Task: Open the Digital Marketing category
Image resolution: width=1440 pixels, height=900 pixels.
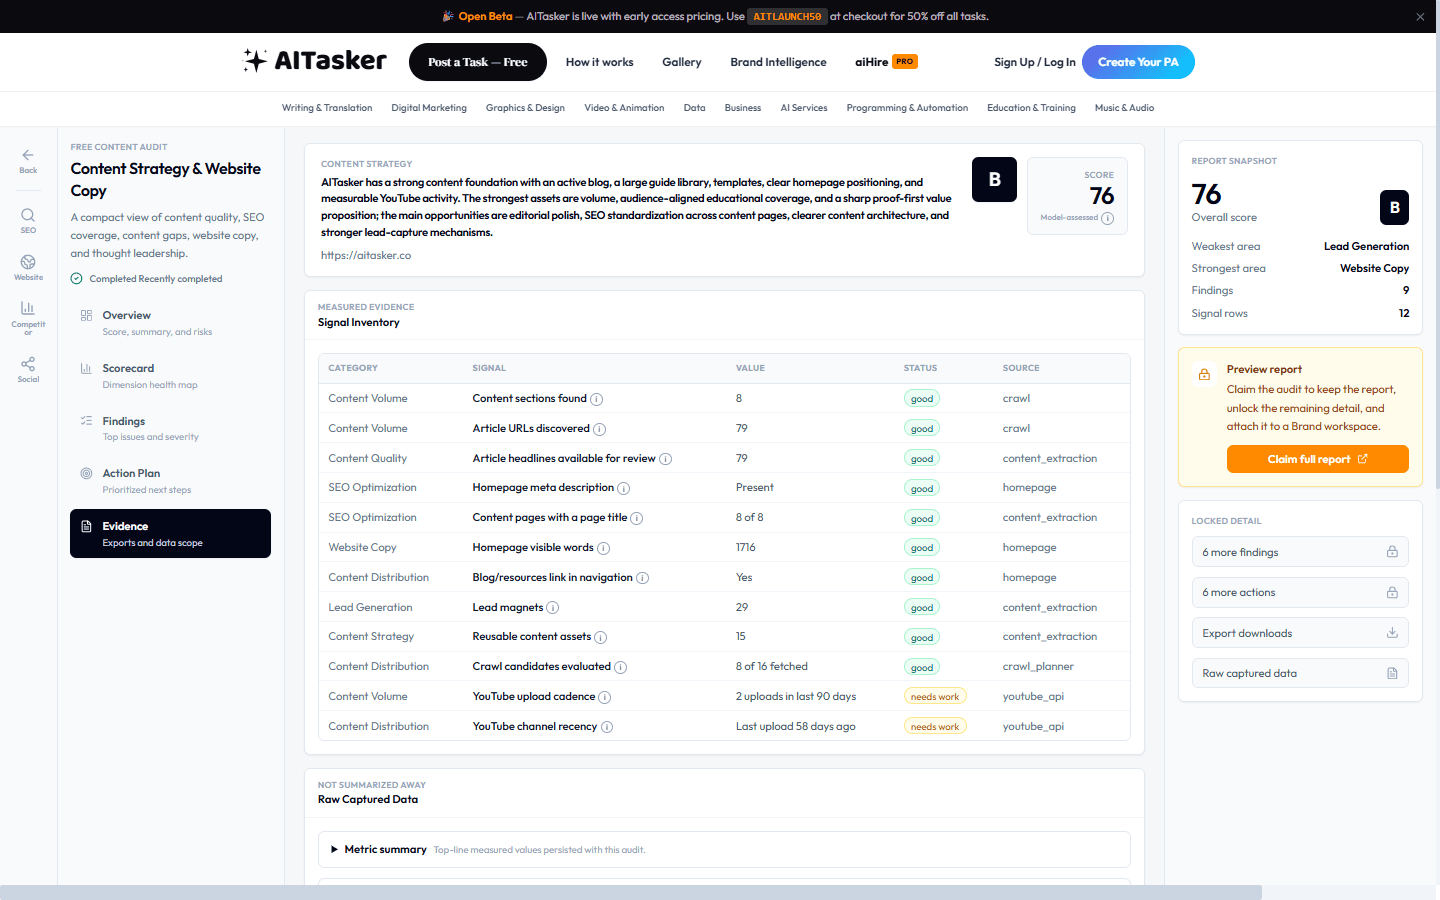Action: tap(429, 108)
